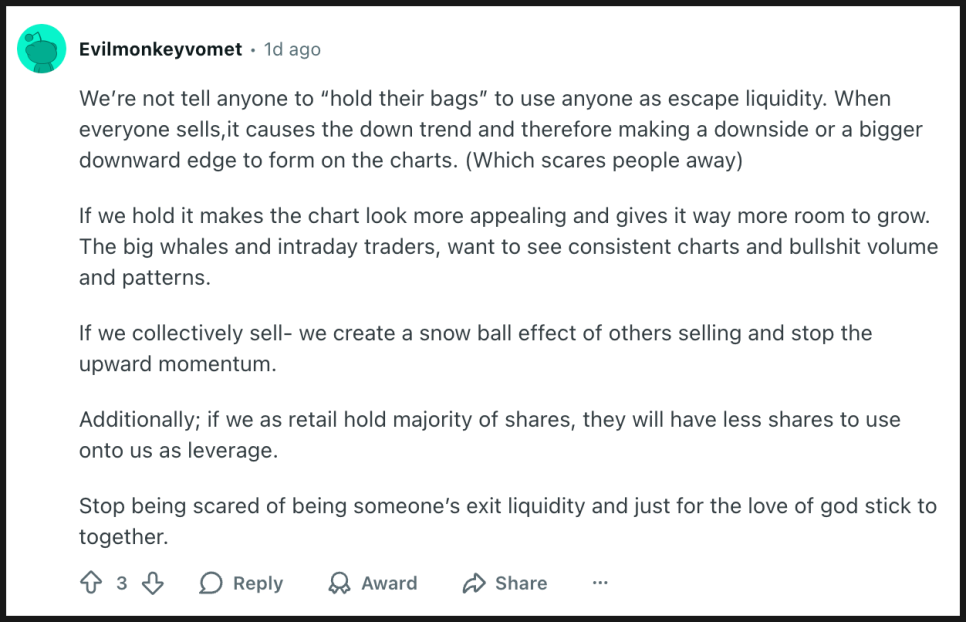This screenshot has width=966, height=622.
Task: Open the Evilmonkeyvomet username link
Action: tap(160, 49)
